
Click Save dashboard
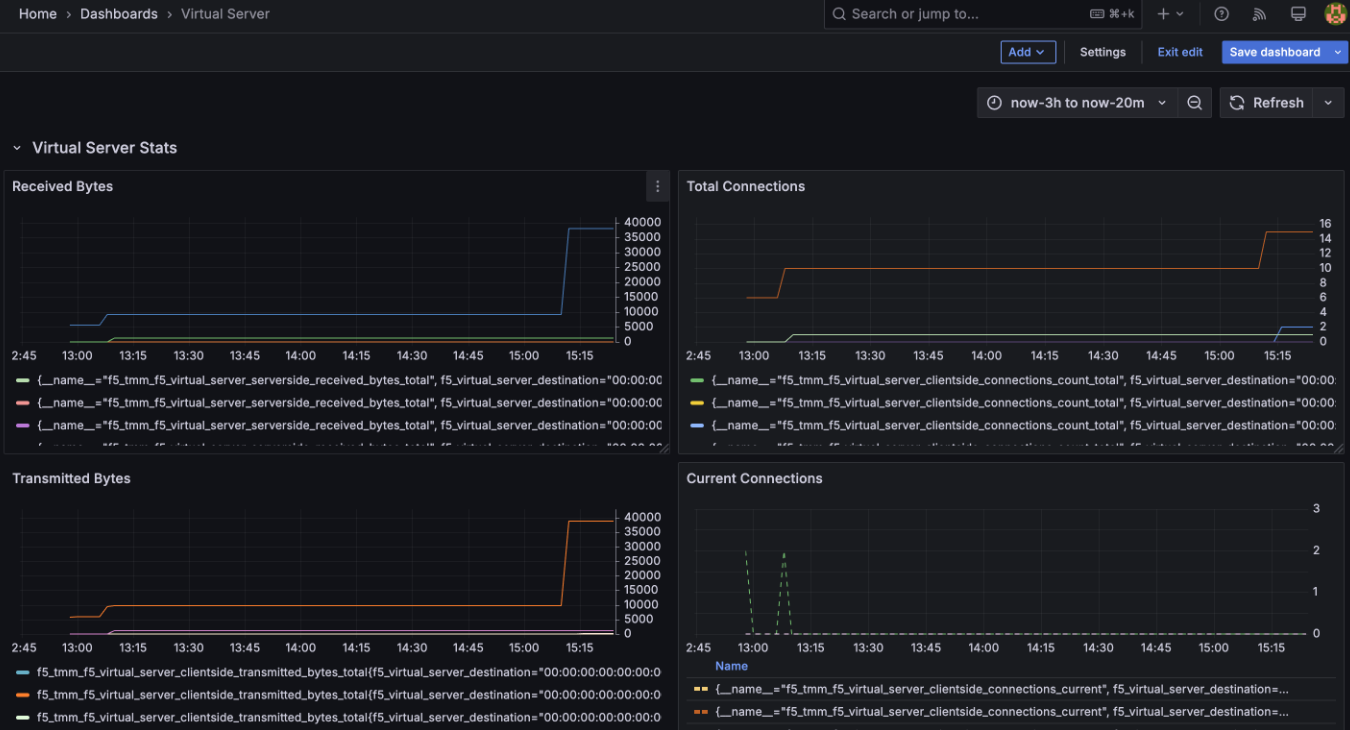1275,52
